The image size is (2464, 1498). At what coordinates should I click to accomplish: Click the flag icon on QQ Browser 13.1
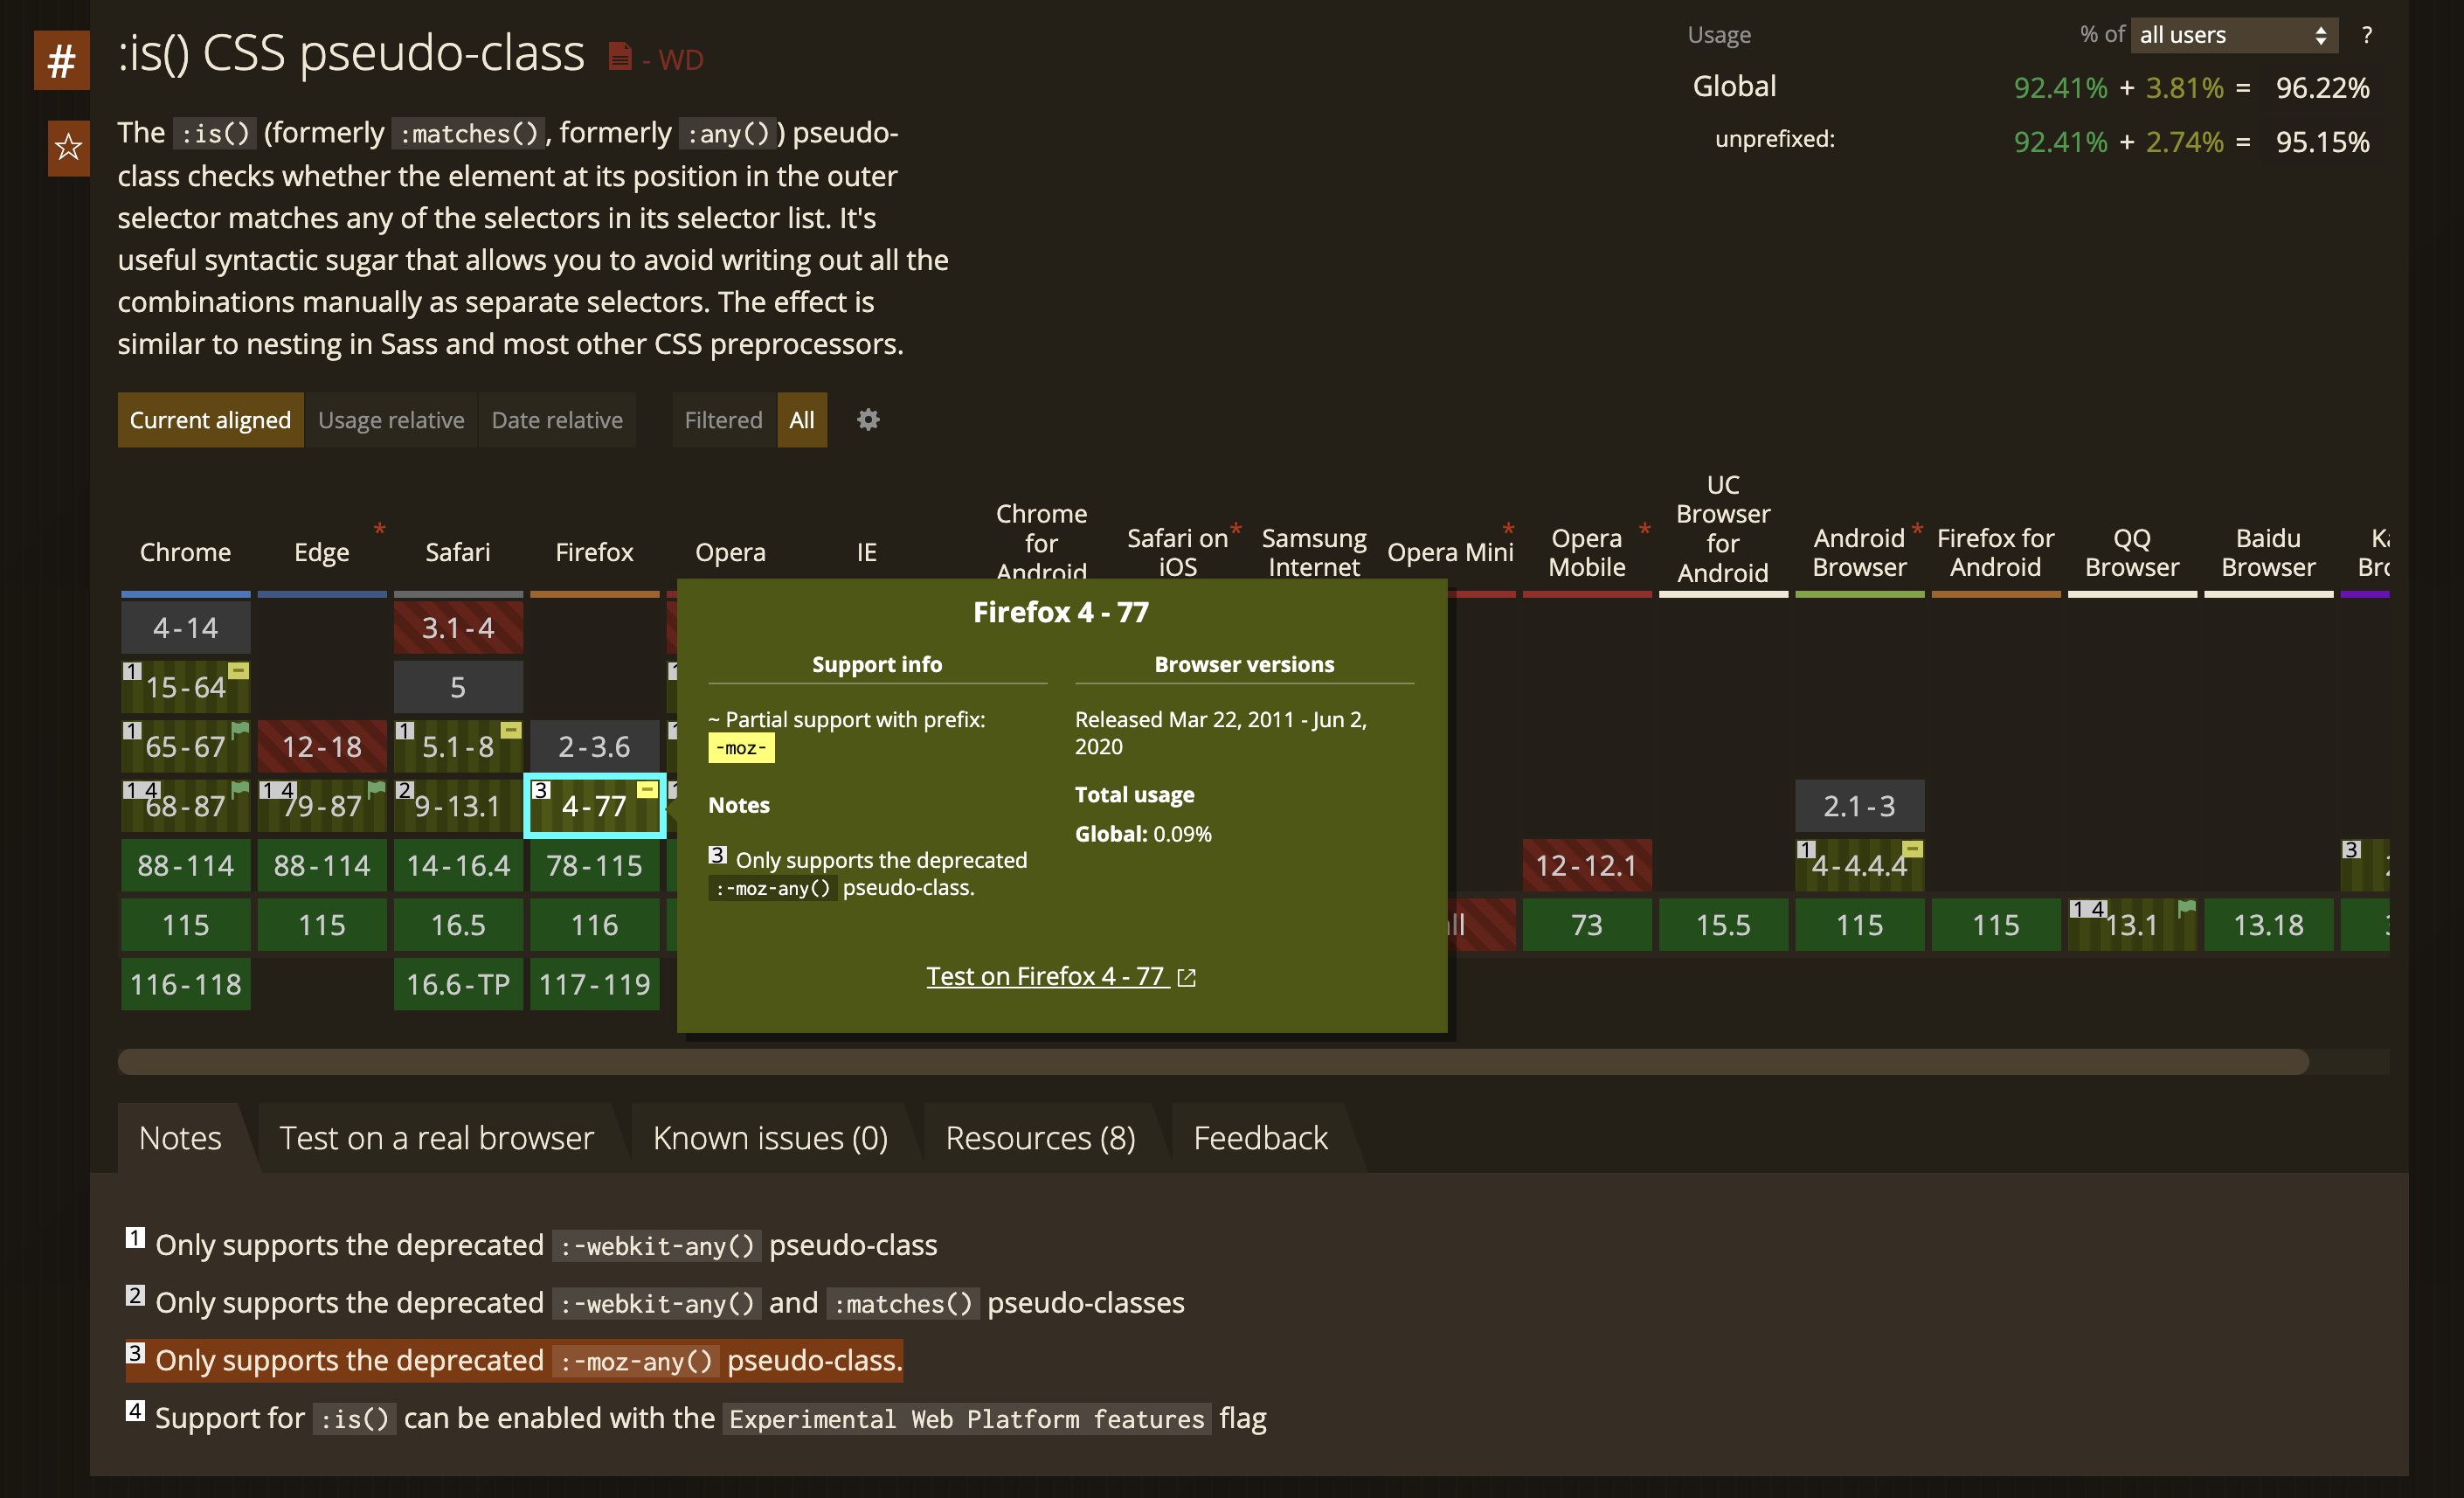coord(2187,908)
